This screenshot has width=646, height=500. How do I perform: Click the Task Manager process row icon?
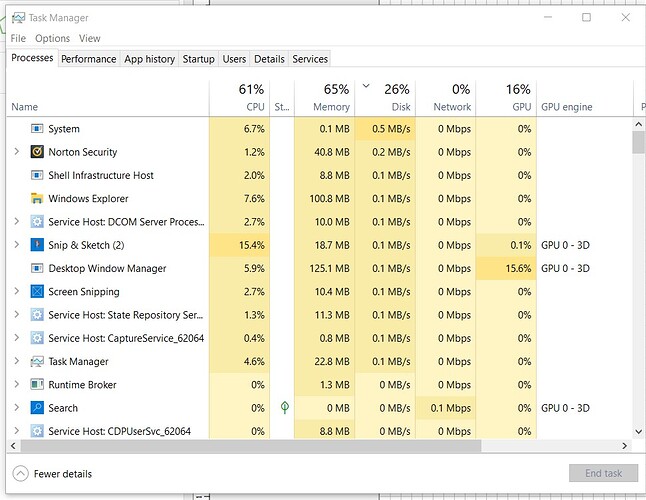[x=37, y=362]
